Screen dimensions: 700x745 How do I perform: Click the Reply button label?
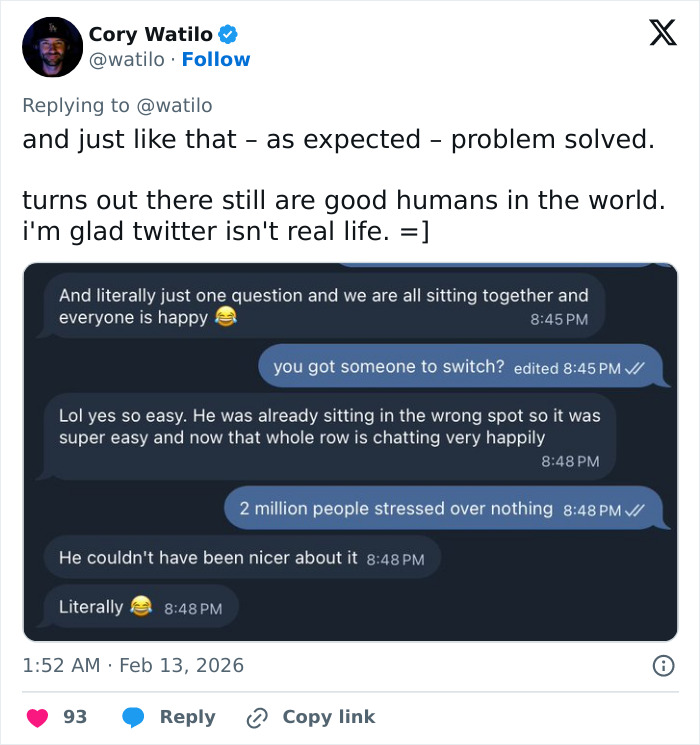[187, 717]
